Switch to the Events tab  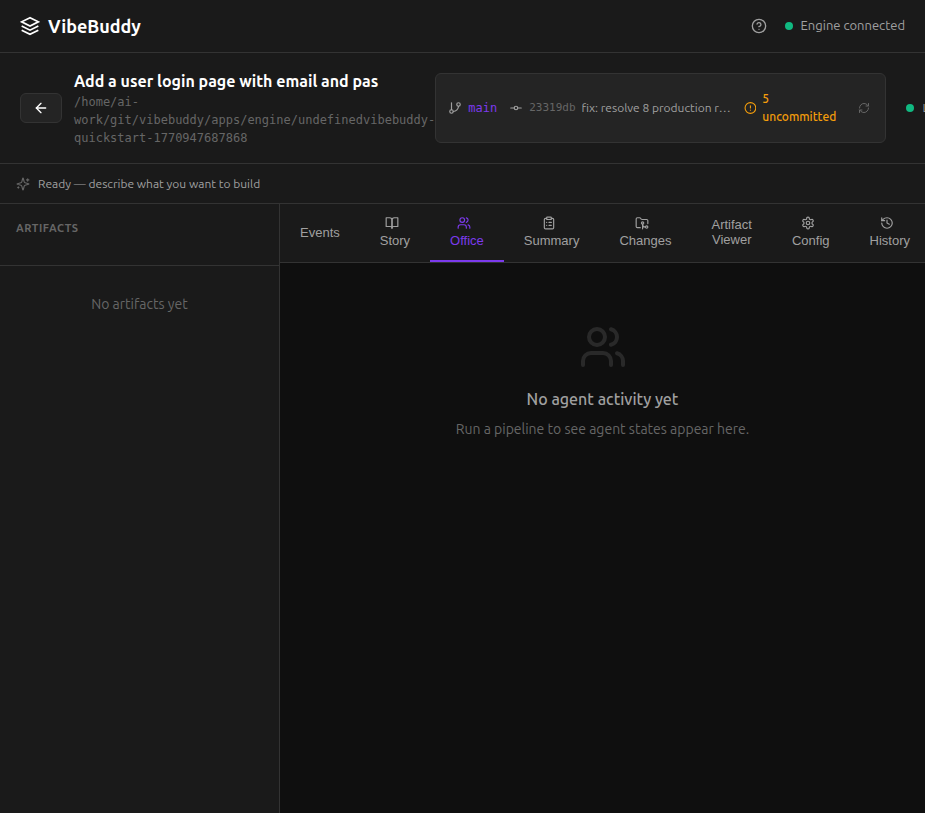click(320, 232)
